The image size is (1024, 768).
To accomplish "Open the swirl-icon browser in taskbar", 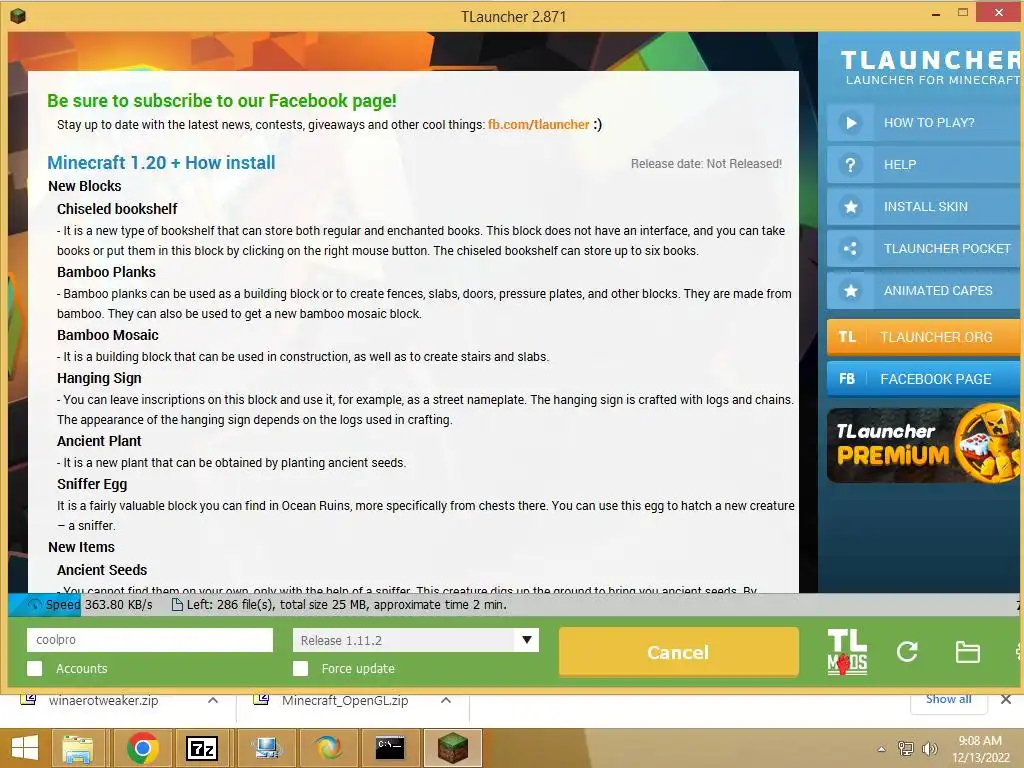I will (328, 748).
